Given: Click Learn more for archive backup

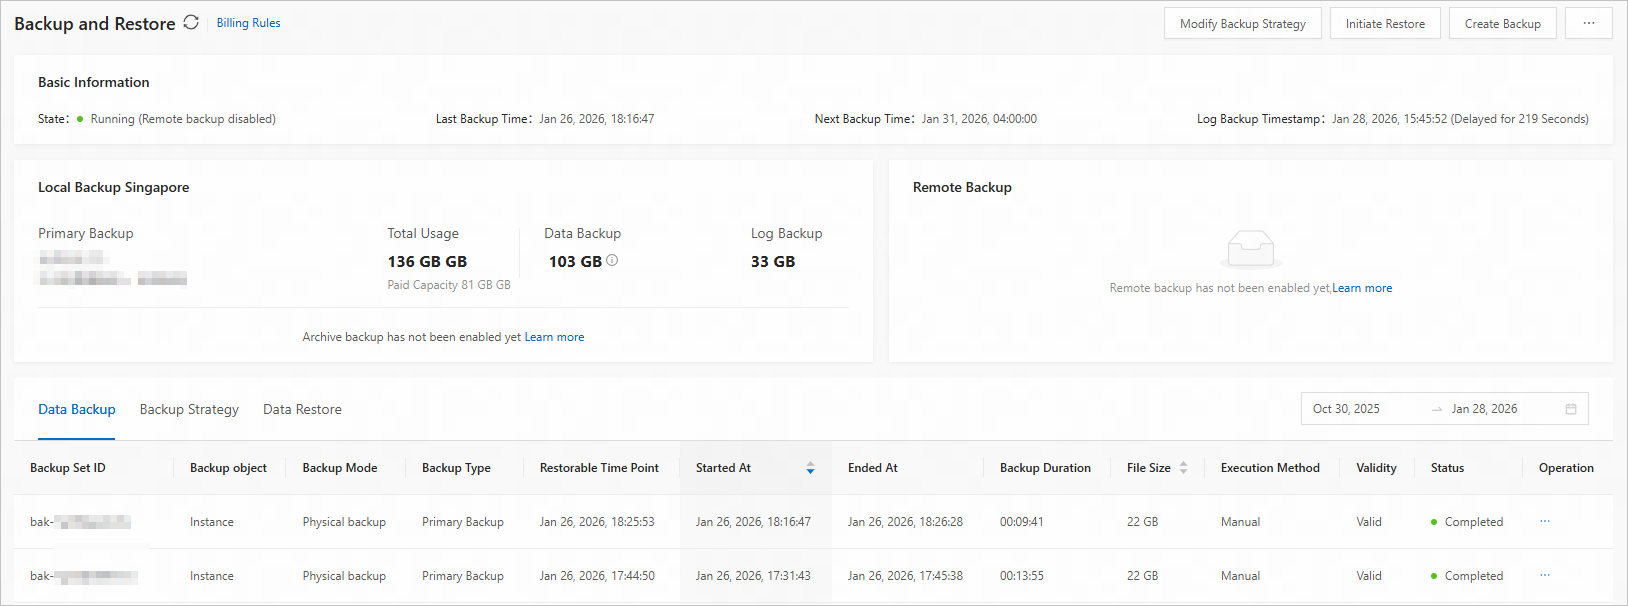Looking at the screenshot, I should 554,337.
